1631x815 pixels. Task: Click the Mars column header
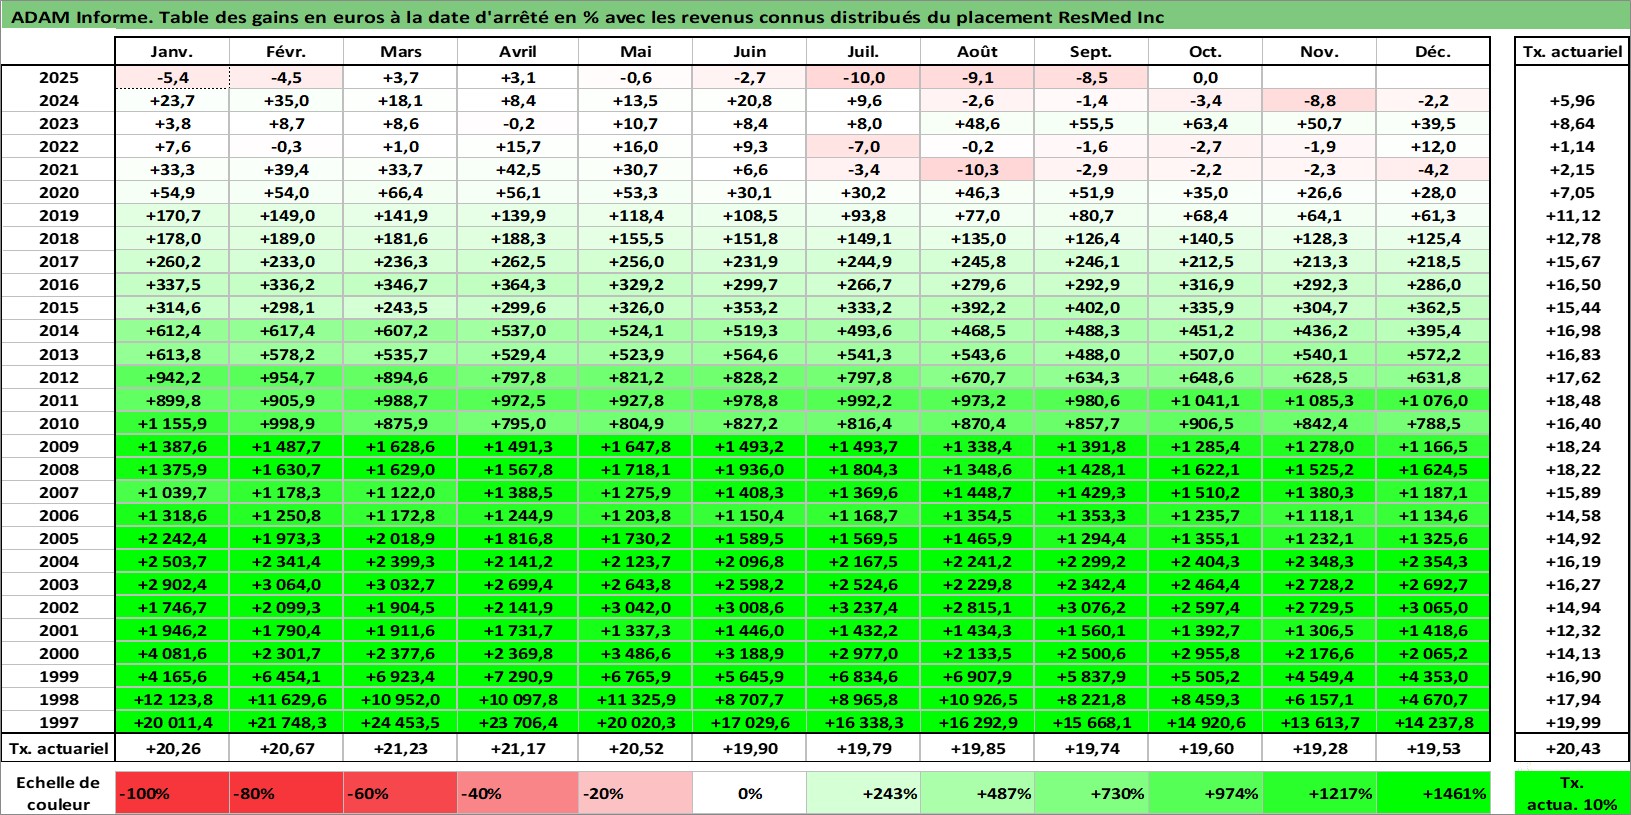pyautogui.click(x=401, y=51)
